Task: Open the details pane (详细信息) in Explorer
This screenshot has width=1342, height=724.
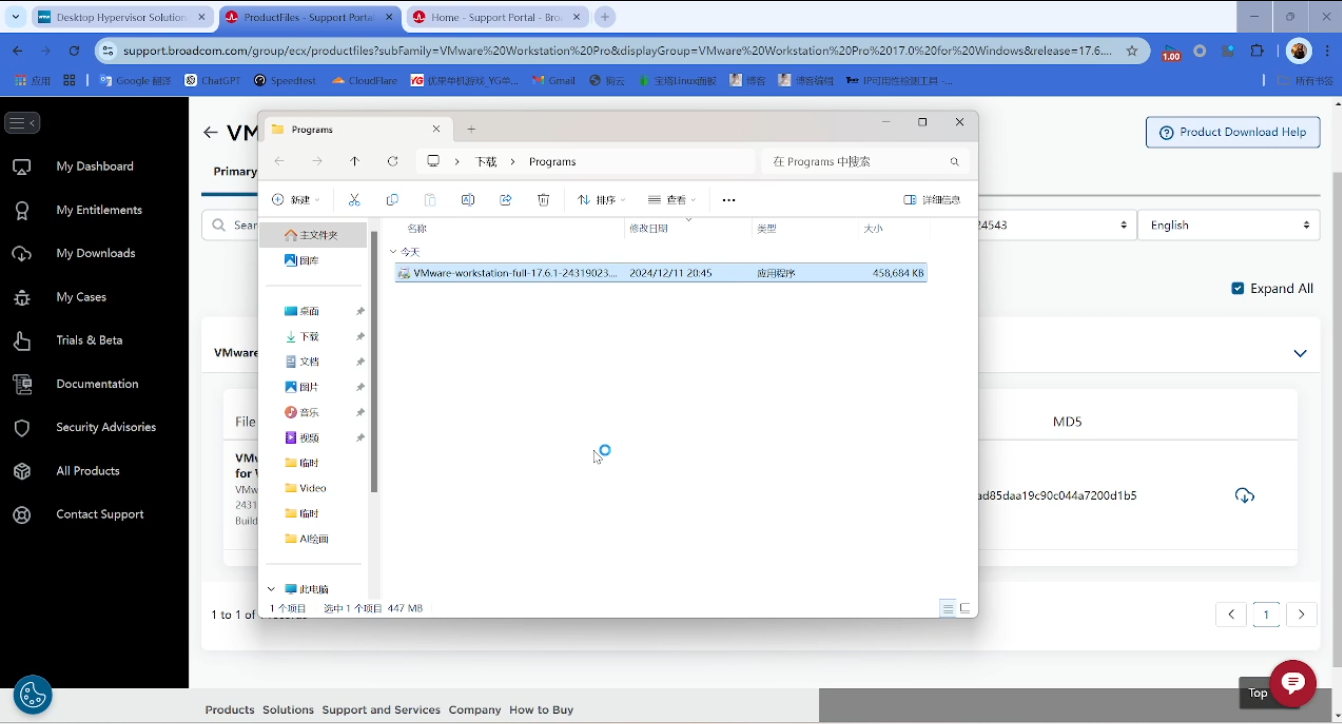Action: (932, 200)
